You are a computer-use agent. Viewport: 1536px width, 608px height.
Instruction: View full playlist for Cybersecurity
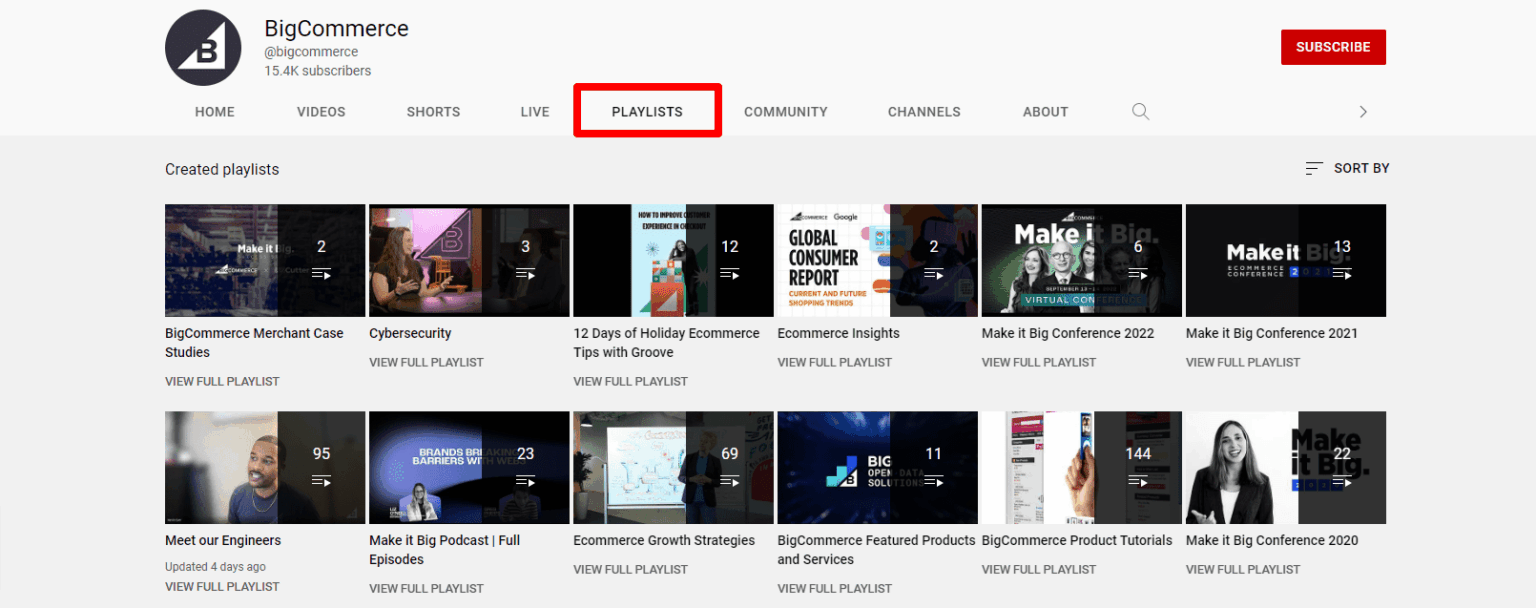coord(426,362)
